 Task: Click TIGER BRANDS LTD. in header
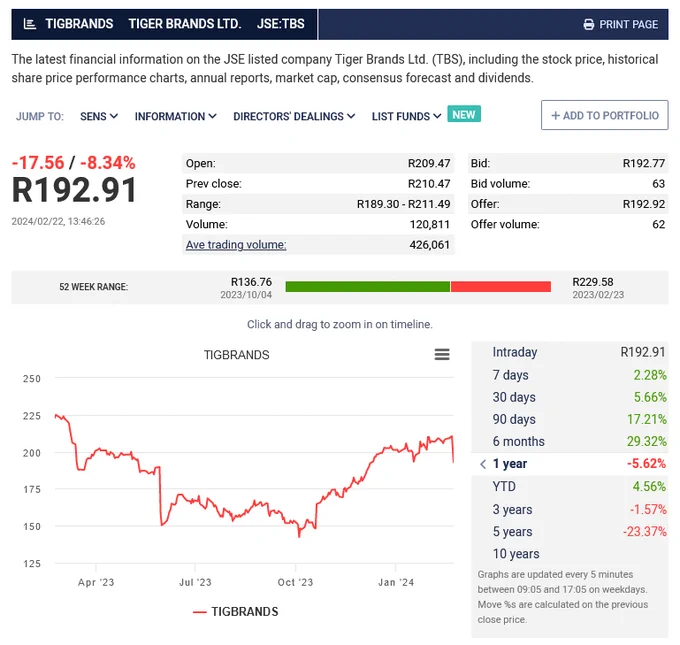[185, 23]
